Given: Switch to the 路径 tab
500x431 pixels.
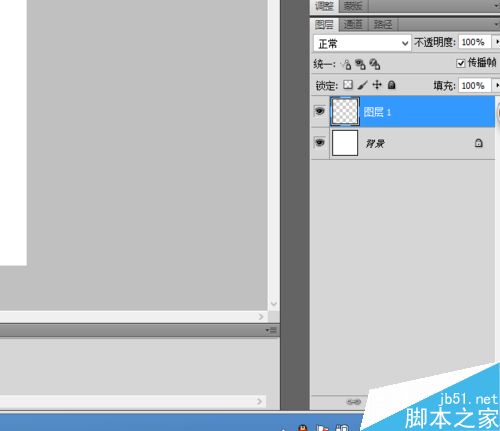Looking at the screenshot, I should point(383,25).
